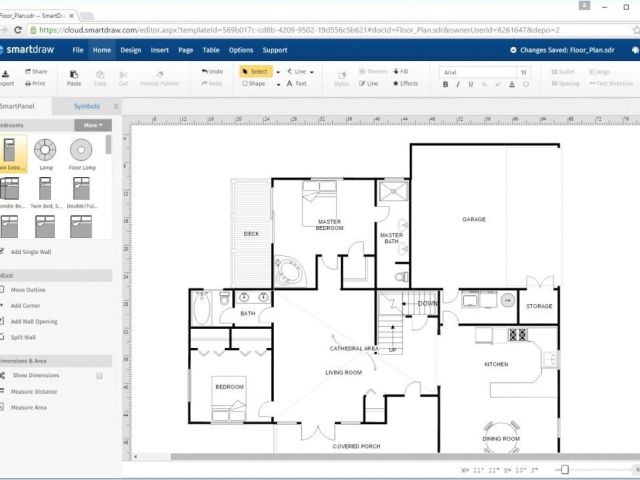This screenshot has height=480, width=640.
Task: Click Measure Distance
Action: point(33,391)
